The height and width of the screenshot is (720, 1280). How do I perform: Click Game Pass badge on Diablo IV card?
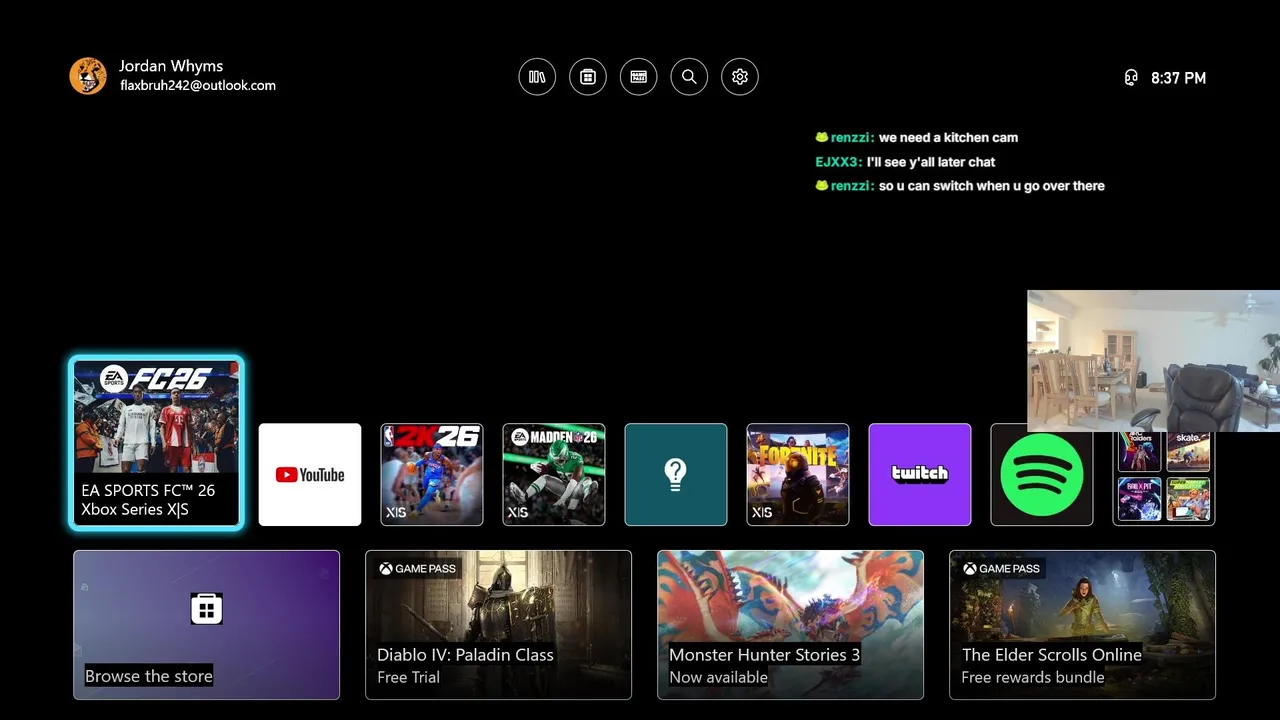click(417, 569)
